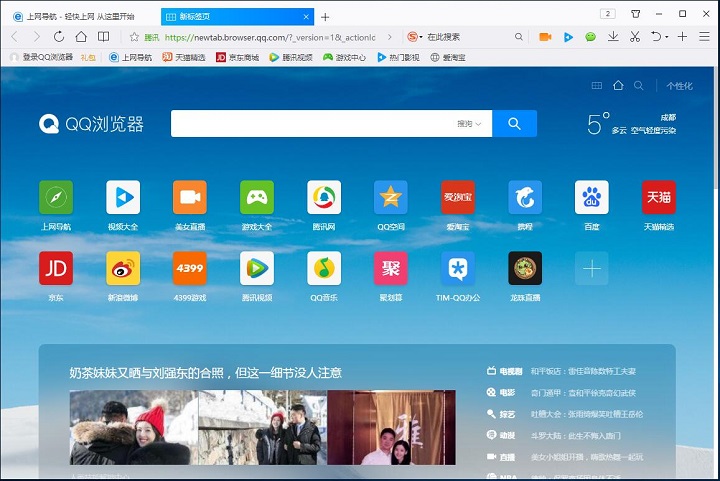Open the 热门影视 bookmark
This screenshot has height=481, width=720.
click(x=398, y=57)
